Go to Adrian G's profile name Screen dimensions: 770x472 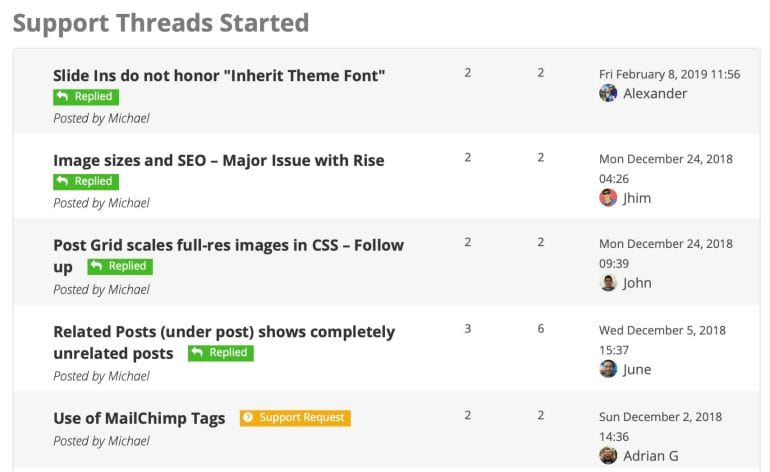click(x=651, y=456)
